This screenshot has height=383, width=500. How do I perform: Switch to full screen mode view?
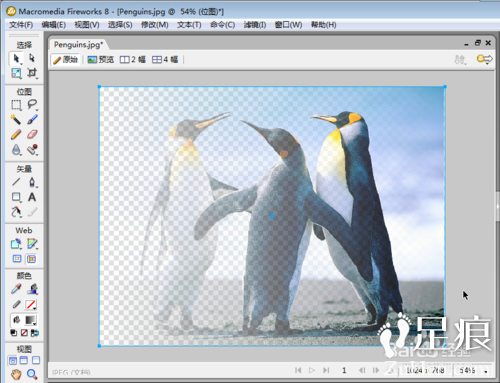point(36,360)
